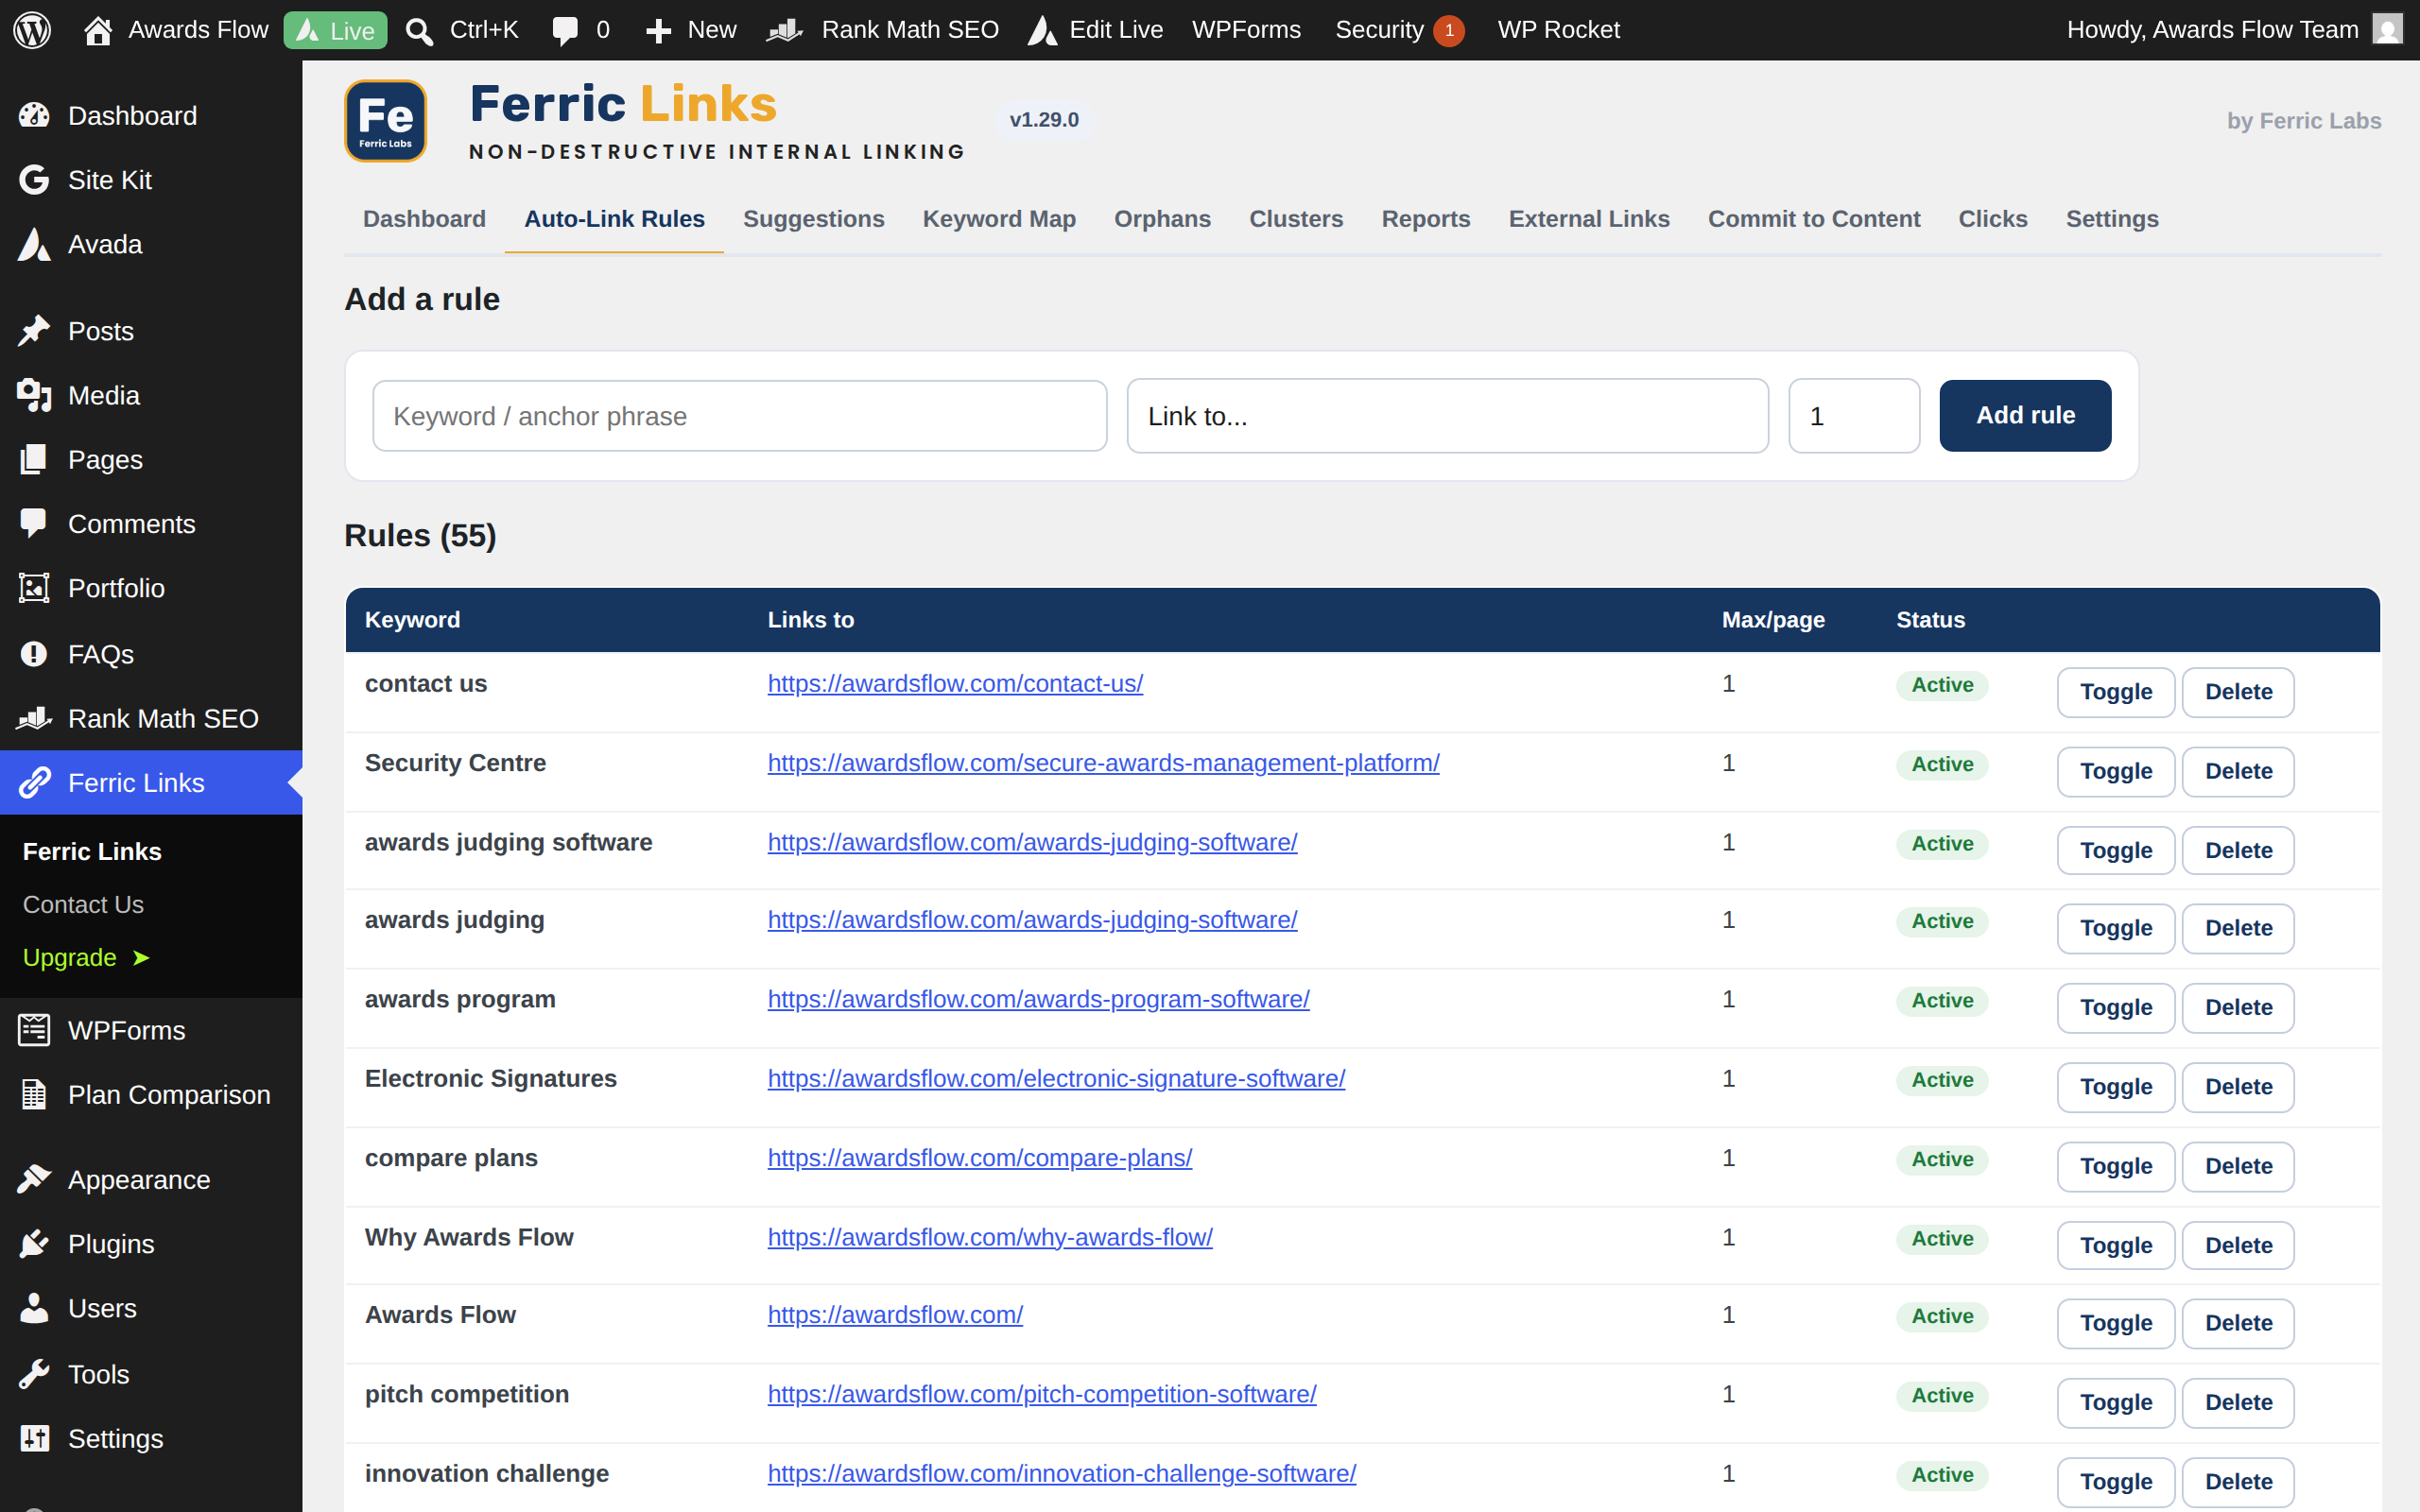Image resolution: width=2420 pixels, height=1512 pixels.
Task: Click the Ferric Labs Fe logo
Action: 386,121
